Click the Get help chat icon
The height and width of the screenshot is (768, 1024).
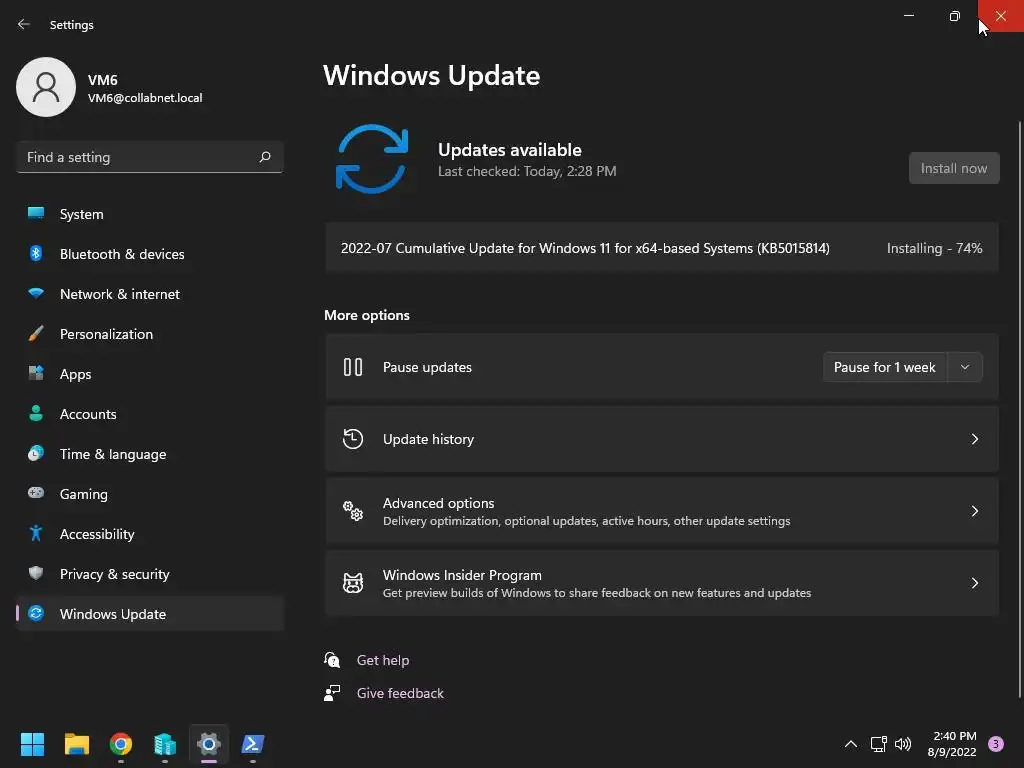pyautogui.click(x=332, y=660)
